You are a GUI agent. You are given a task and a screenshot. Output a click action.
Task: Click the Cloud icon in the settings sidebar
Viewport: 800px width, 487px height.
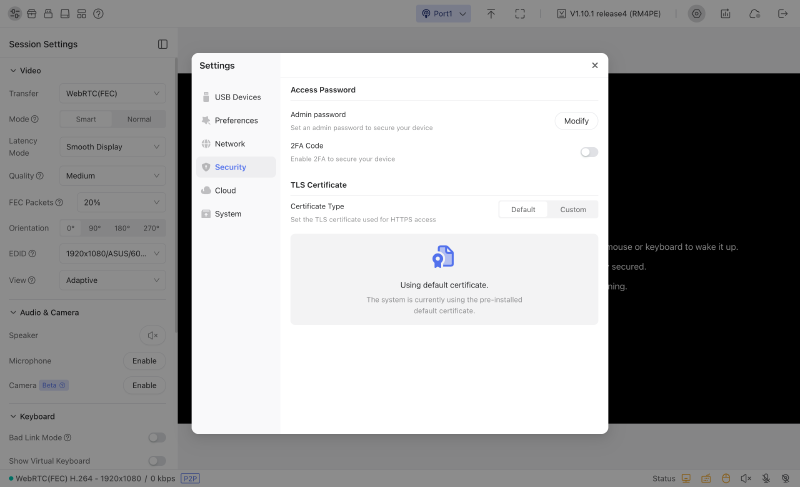click(x=206, y=190)
